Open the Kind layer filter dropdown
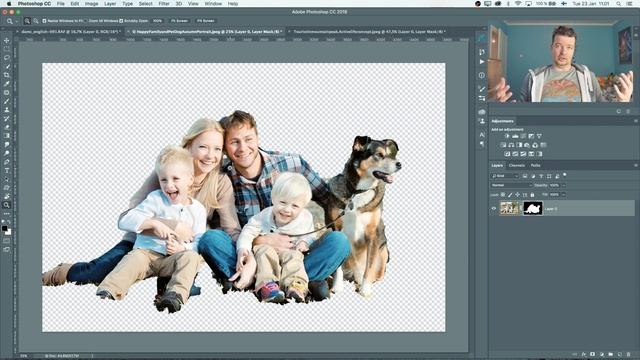This screenshot has height=360, width=640. point(504,176)
